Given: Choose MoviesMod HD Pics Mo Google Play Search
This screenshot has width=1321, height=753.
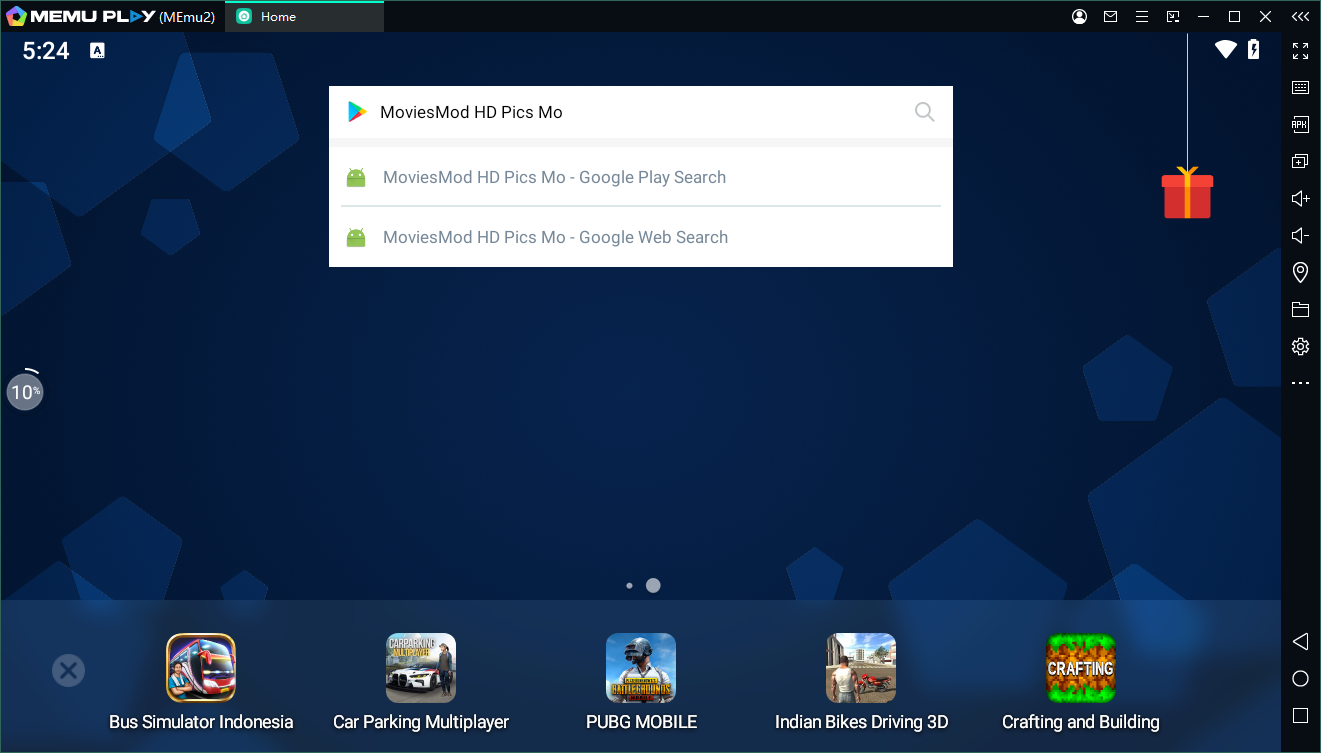Looking at the screenshot, I should pyautogui.click(x=554, y=178).
